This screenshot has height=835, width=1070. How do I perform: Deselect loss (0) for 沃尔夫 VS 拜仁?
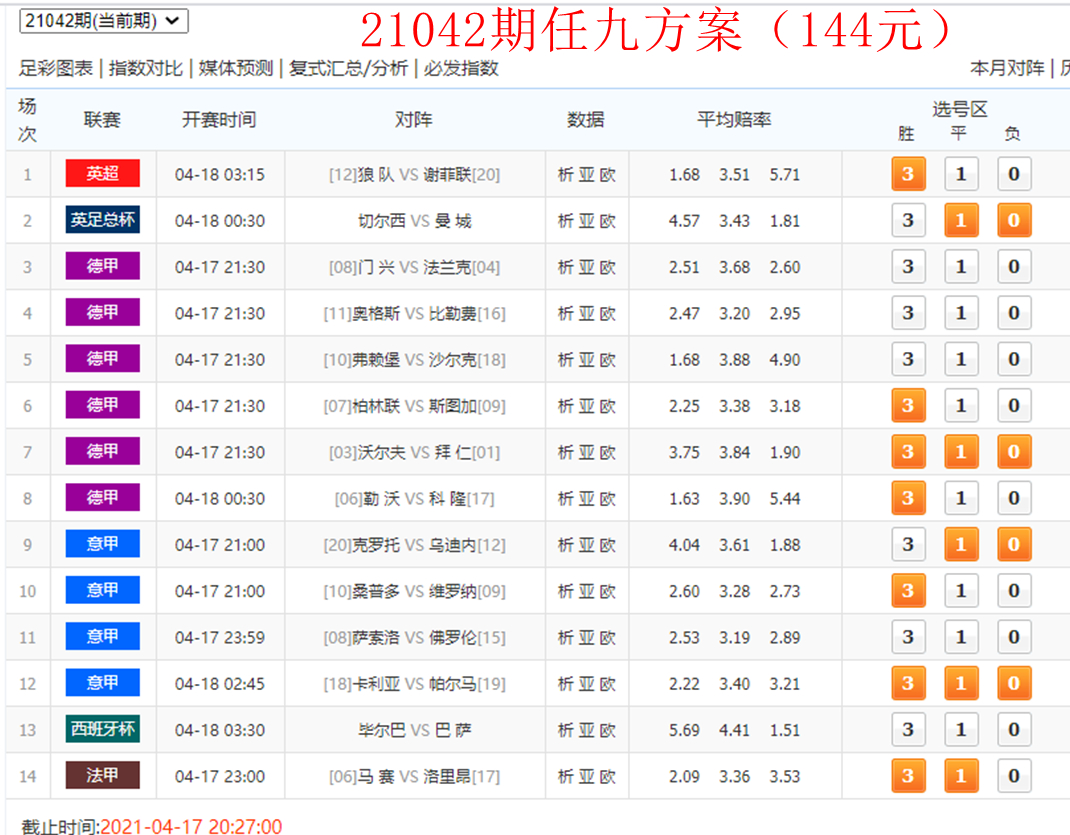[x=1014, y=452]
